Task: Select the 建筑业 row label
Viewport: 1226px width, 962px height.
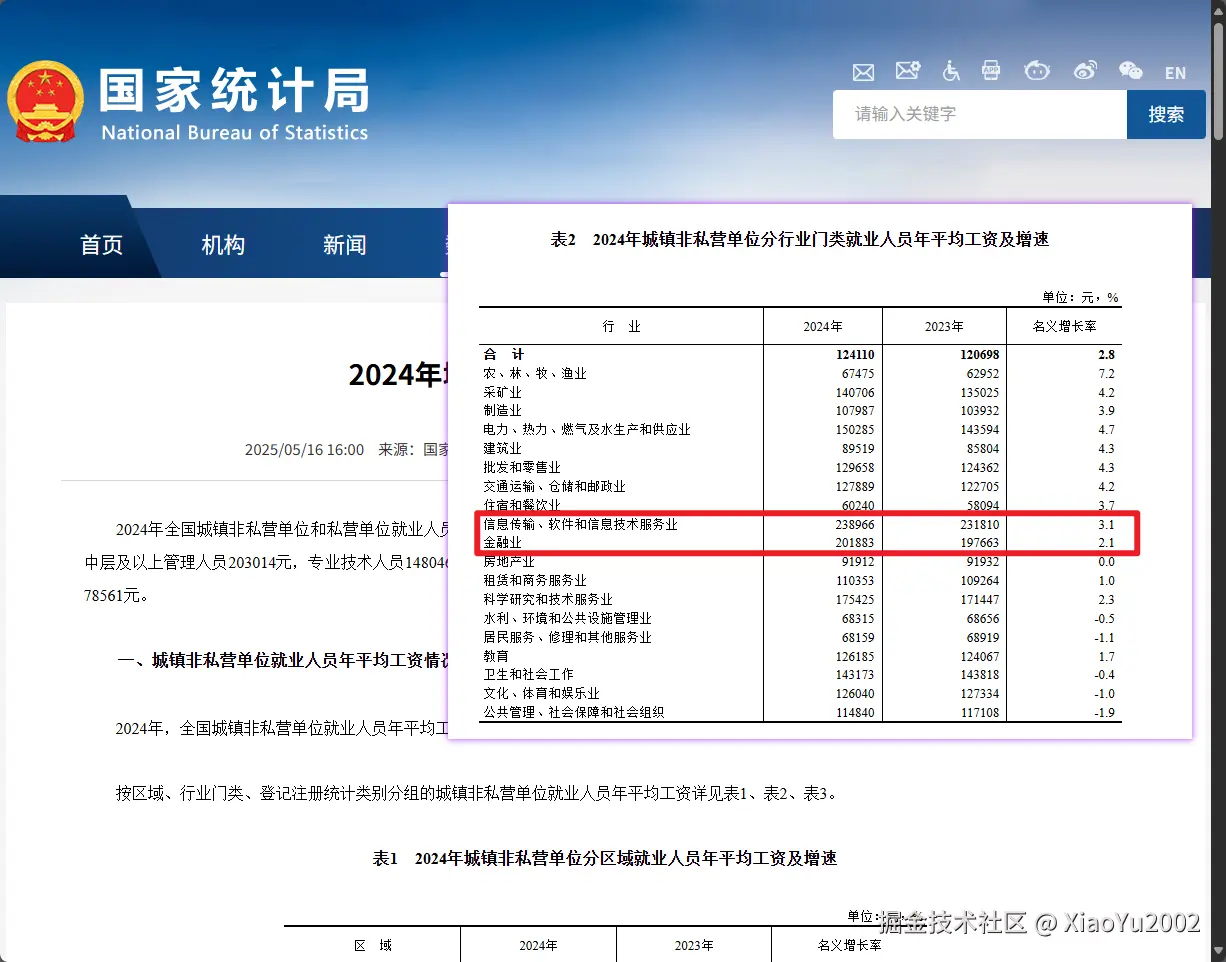Action: [x=502, y=449]
